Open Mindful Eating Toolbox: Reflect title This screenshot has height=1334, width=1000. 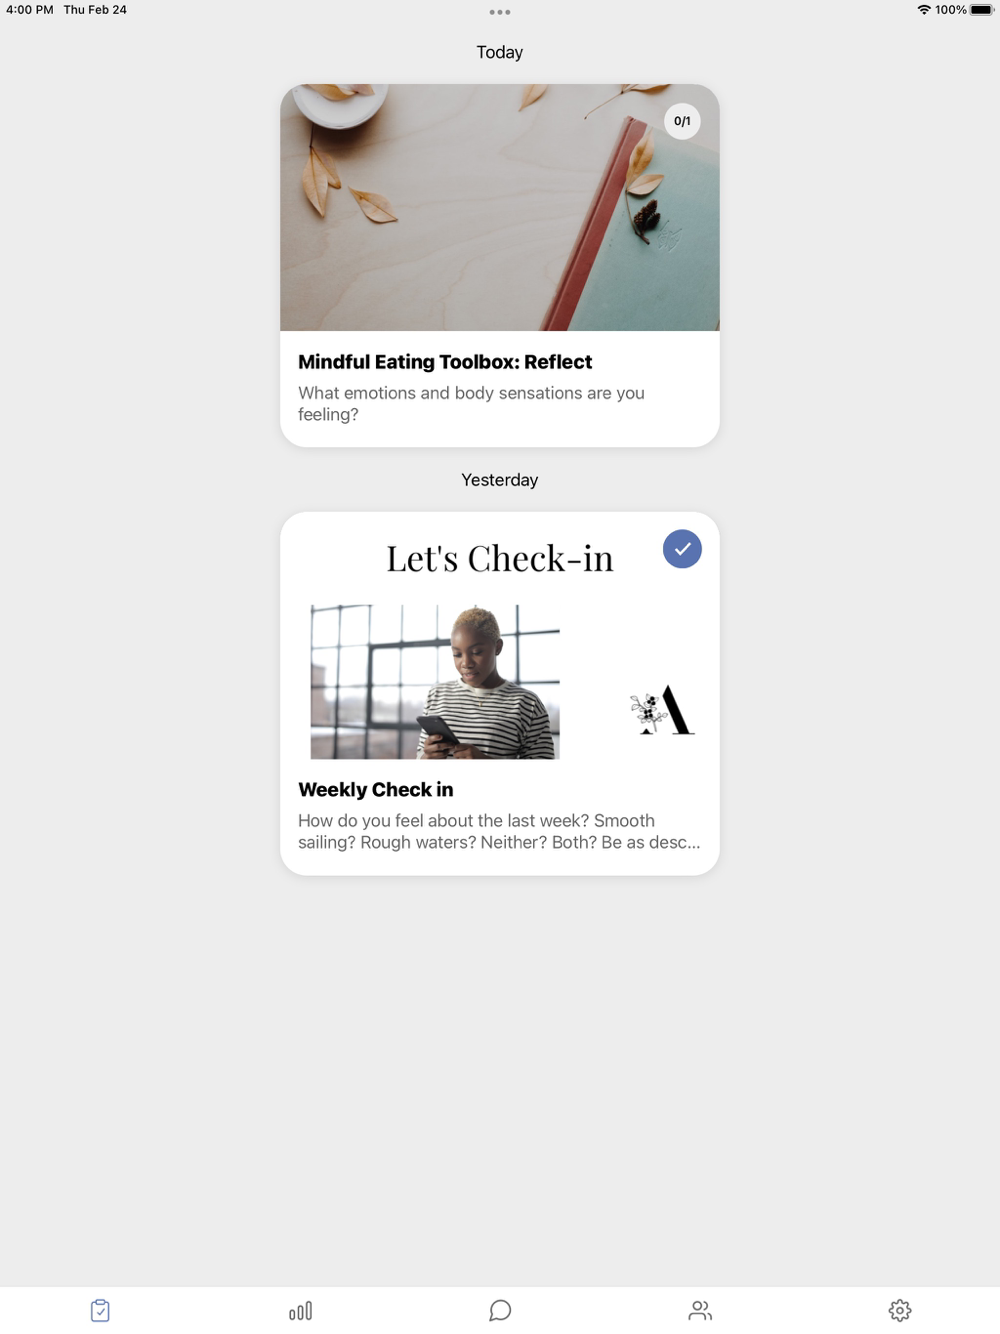(x=445, y=362)
